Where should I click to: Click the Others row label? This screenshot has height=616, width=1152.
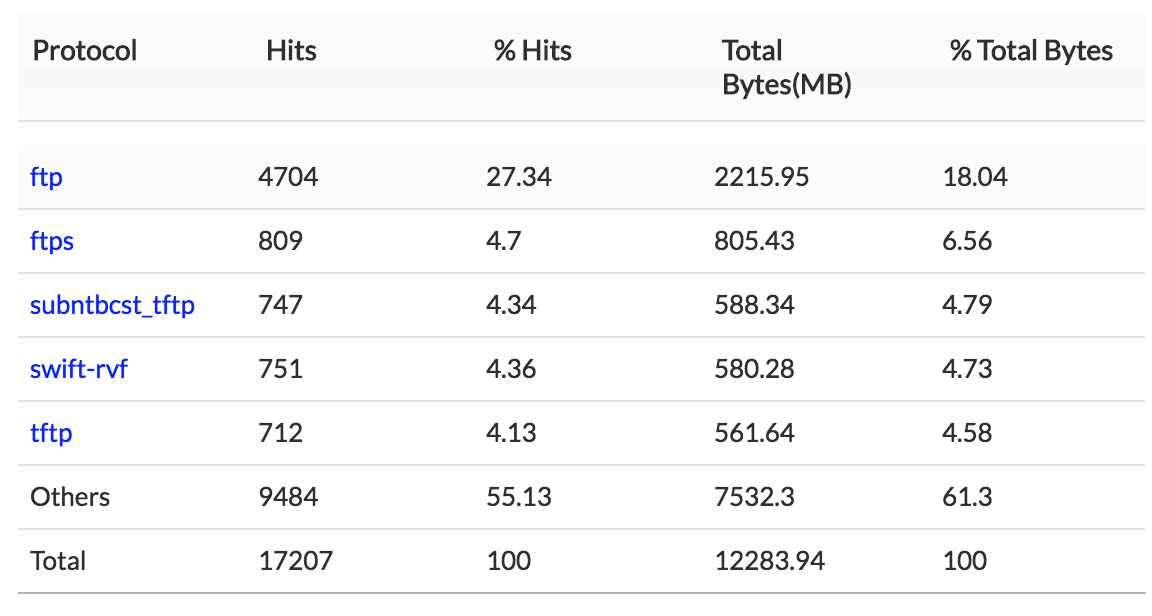pyautogui.click(x=70, y=497)
